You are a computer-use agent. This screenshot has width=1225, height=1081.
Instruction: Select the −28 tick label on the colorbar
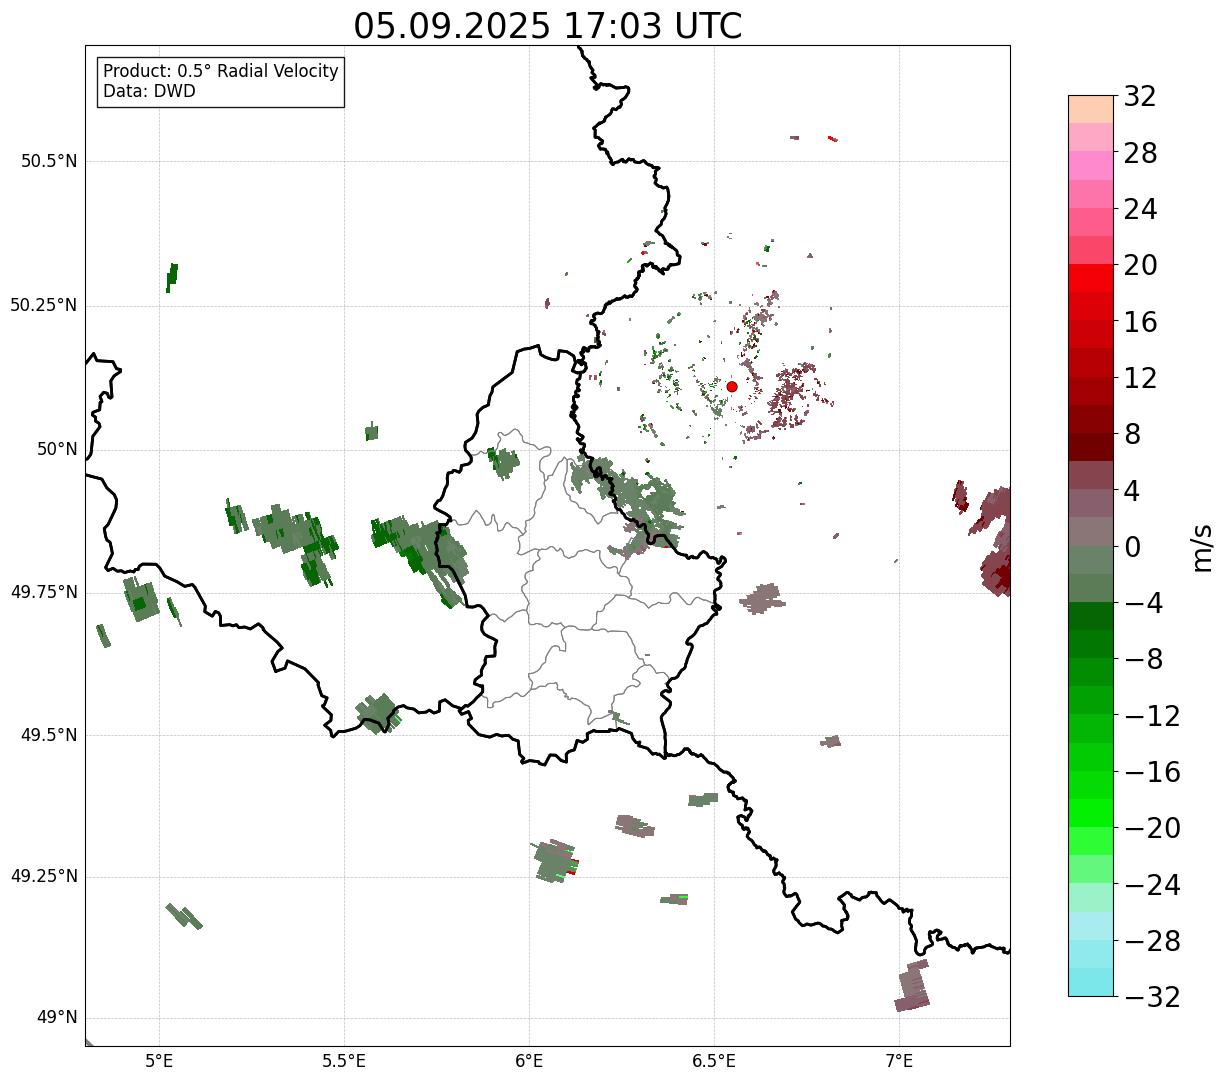[1152, 941]
